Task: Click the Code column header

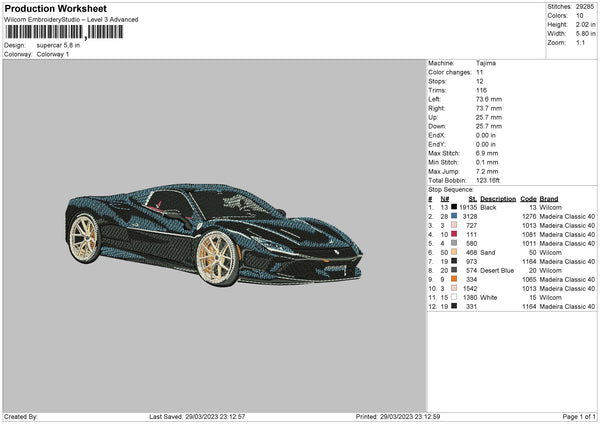Action: click(529, 198)
